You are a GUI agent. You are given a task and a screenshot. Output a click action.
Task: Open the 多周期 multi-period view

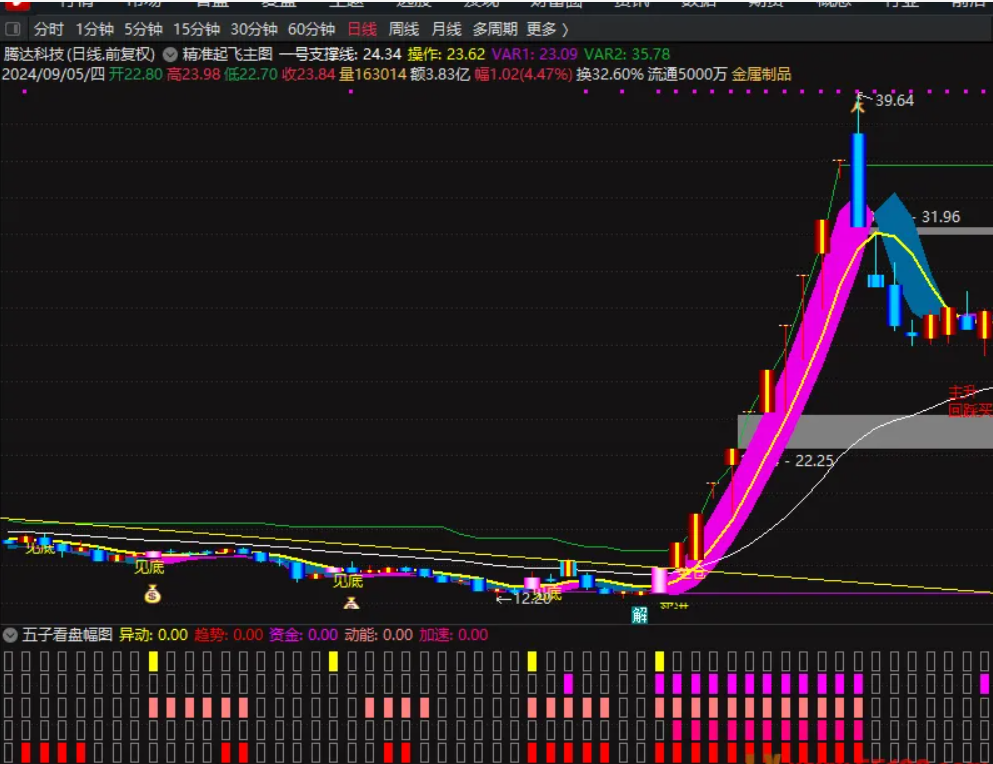[494, 29]
